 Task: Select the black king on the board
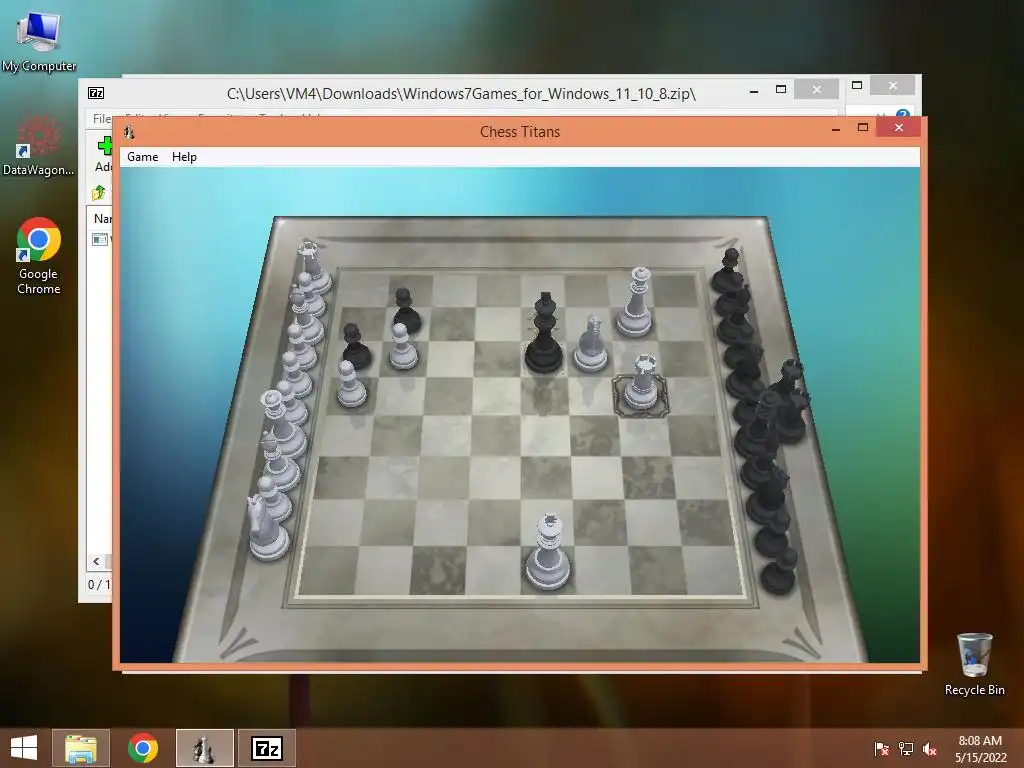[544, 333]
